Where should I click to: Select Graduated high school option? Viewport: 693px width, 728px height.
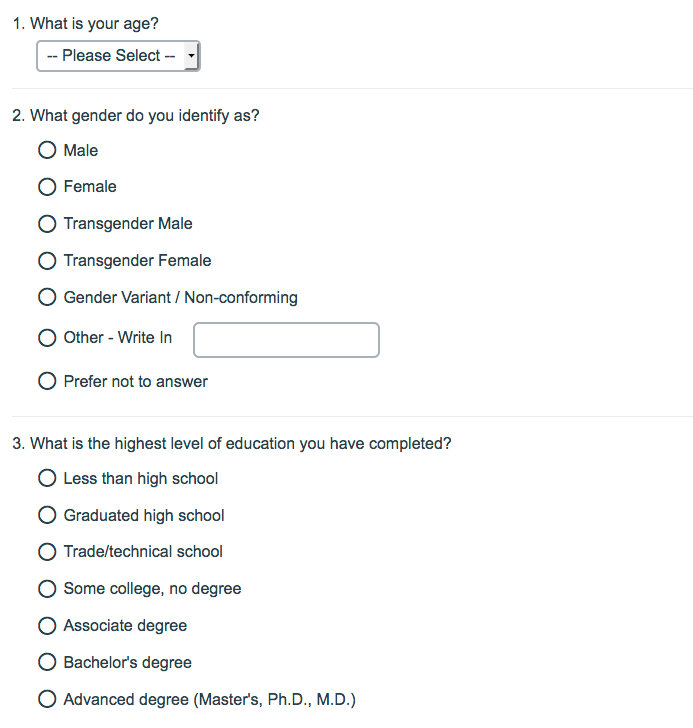tap(47, 516)
